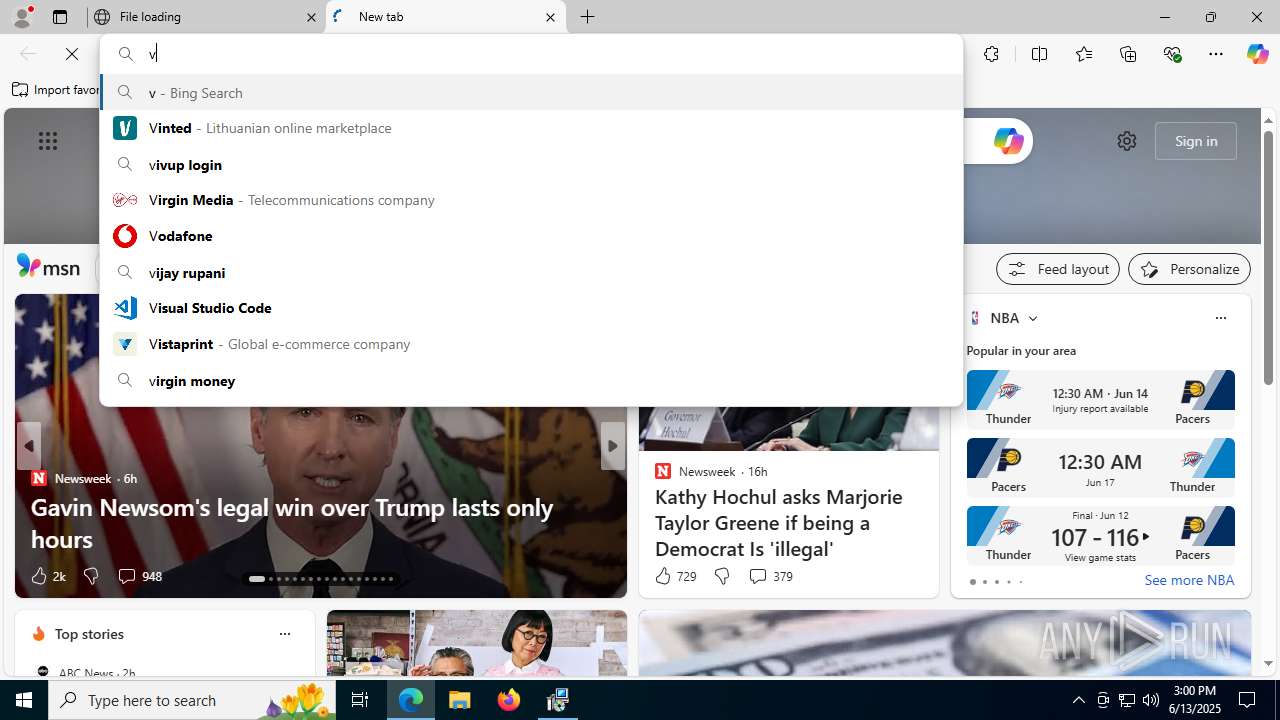Choose 'vijay rupani' suggestion
The image size is (1280, 720).
(531, 272)
